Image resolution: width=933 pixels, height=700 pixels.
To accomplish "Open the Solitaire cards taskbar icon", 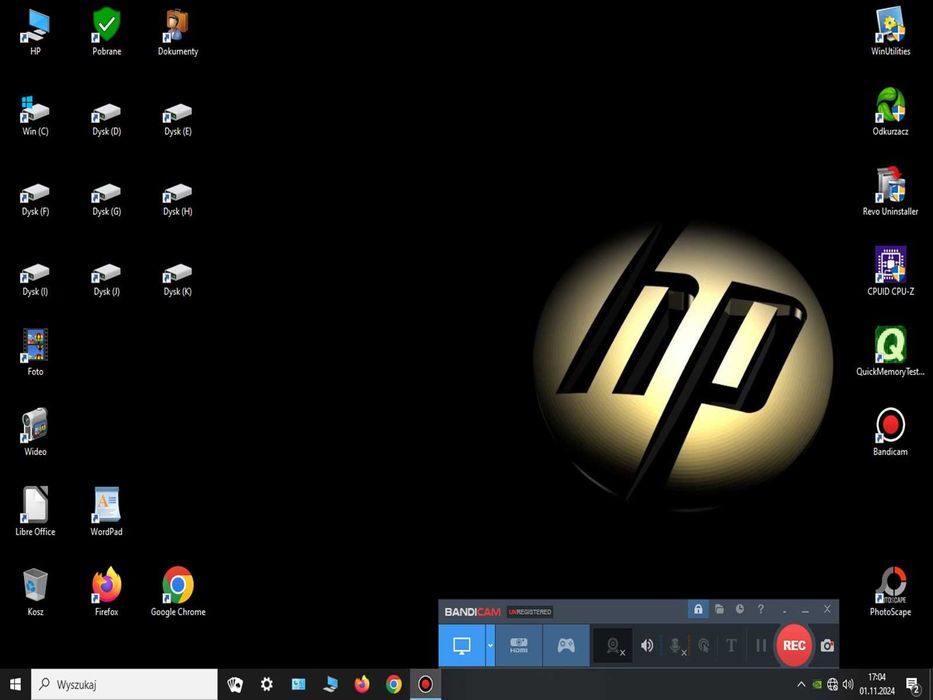I will click(235, 685).
